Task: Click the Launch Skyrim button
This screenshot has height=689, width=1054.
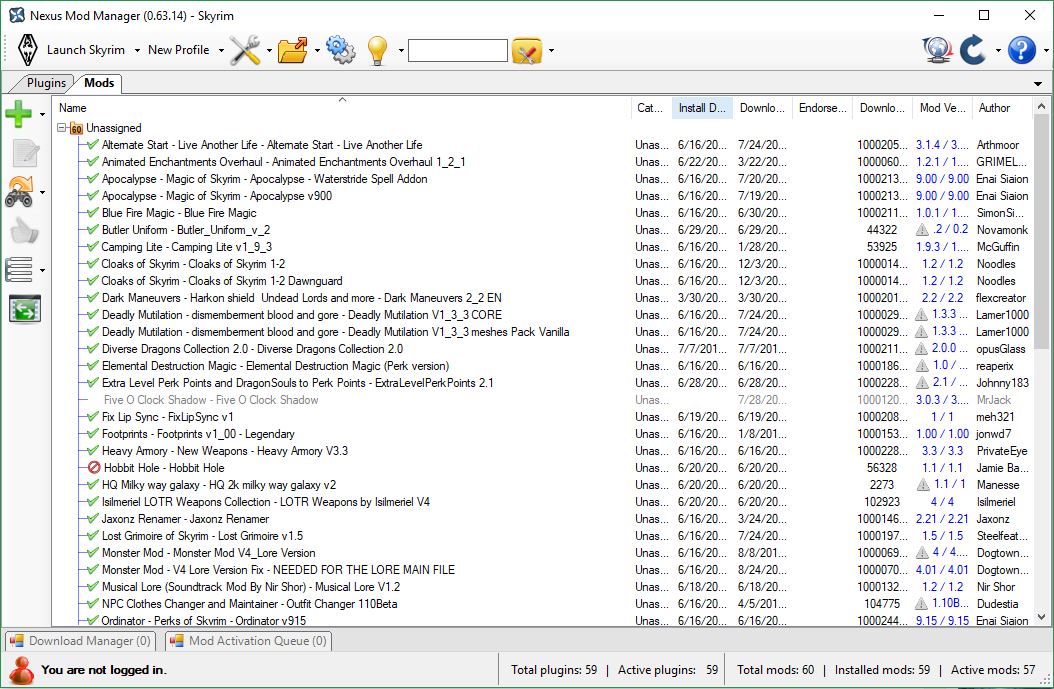Action: coord(84,50)
